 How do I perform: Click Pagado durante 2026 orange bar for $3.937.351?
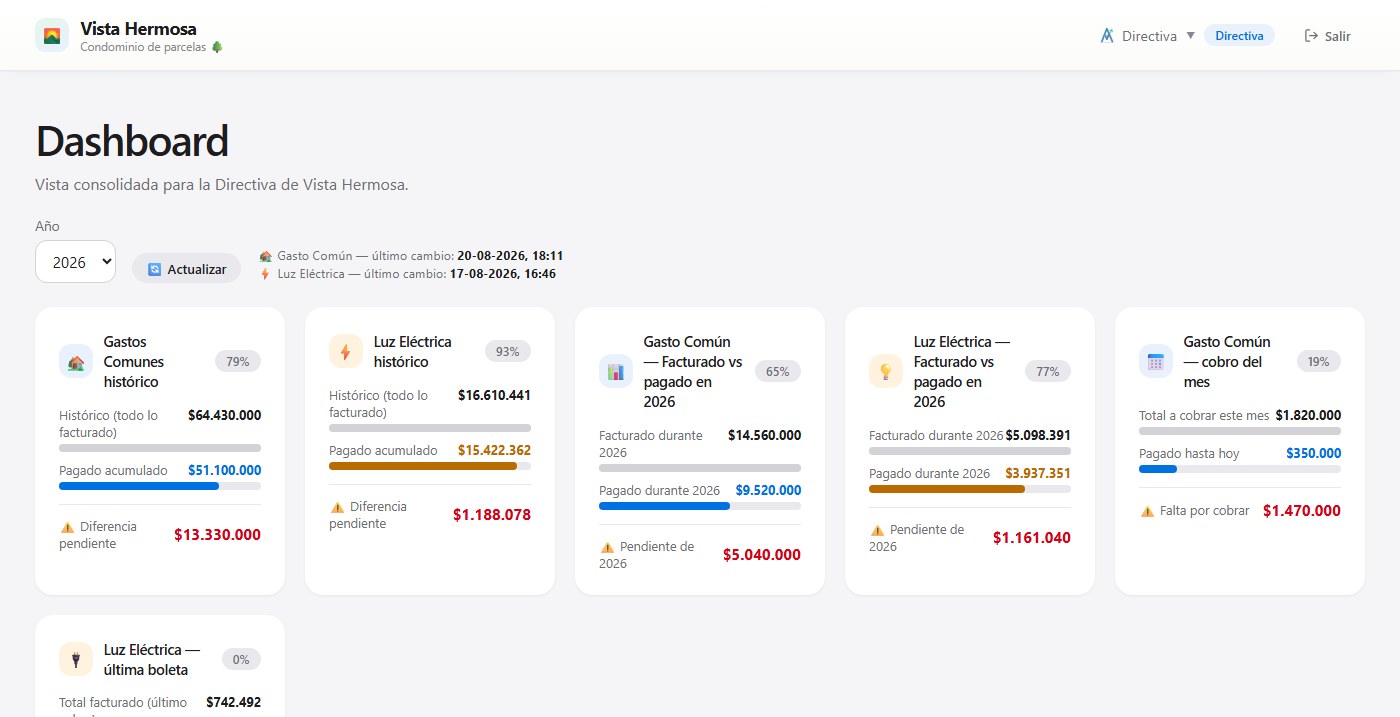coord(970,489)
